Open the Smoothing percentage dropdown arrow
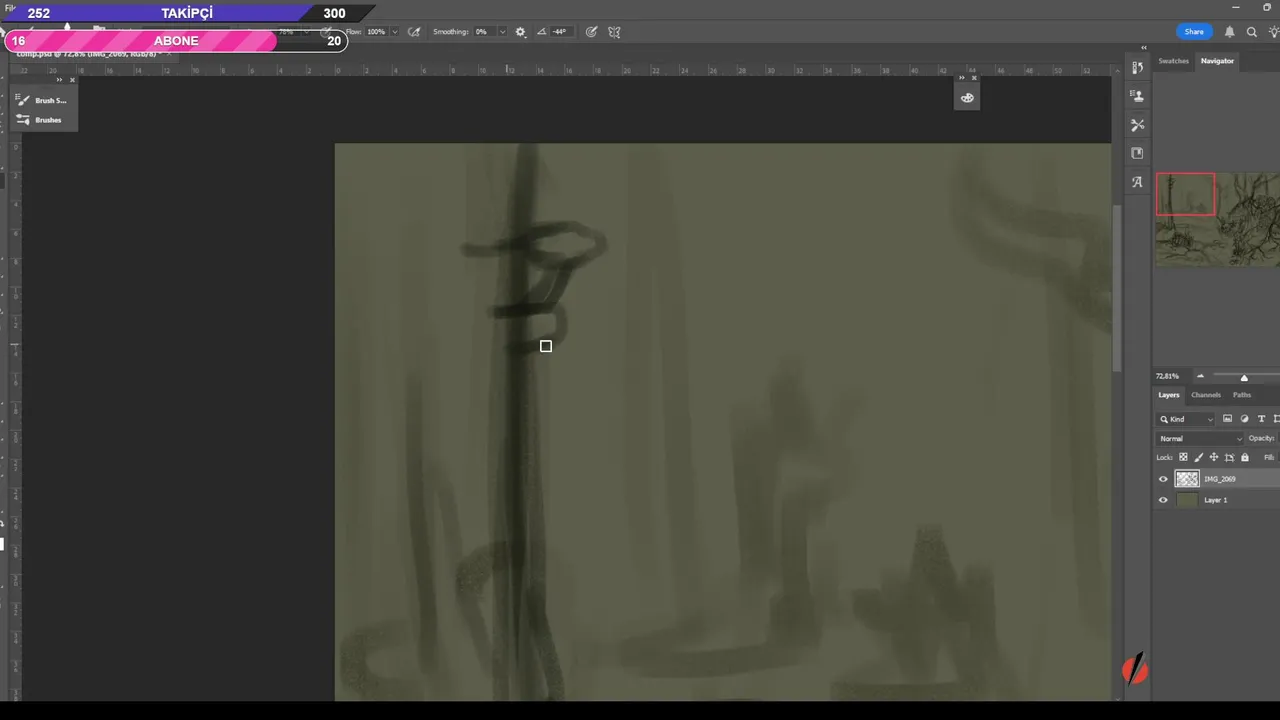The image size is (1280, 720). point(502,32)
